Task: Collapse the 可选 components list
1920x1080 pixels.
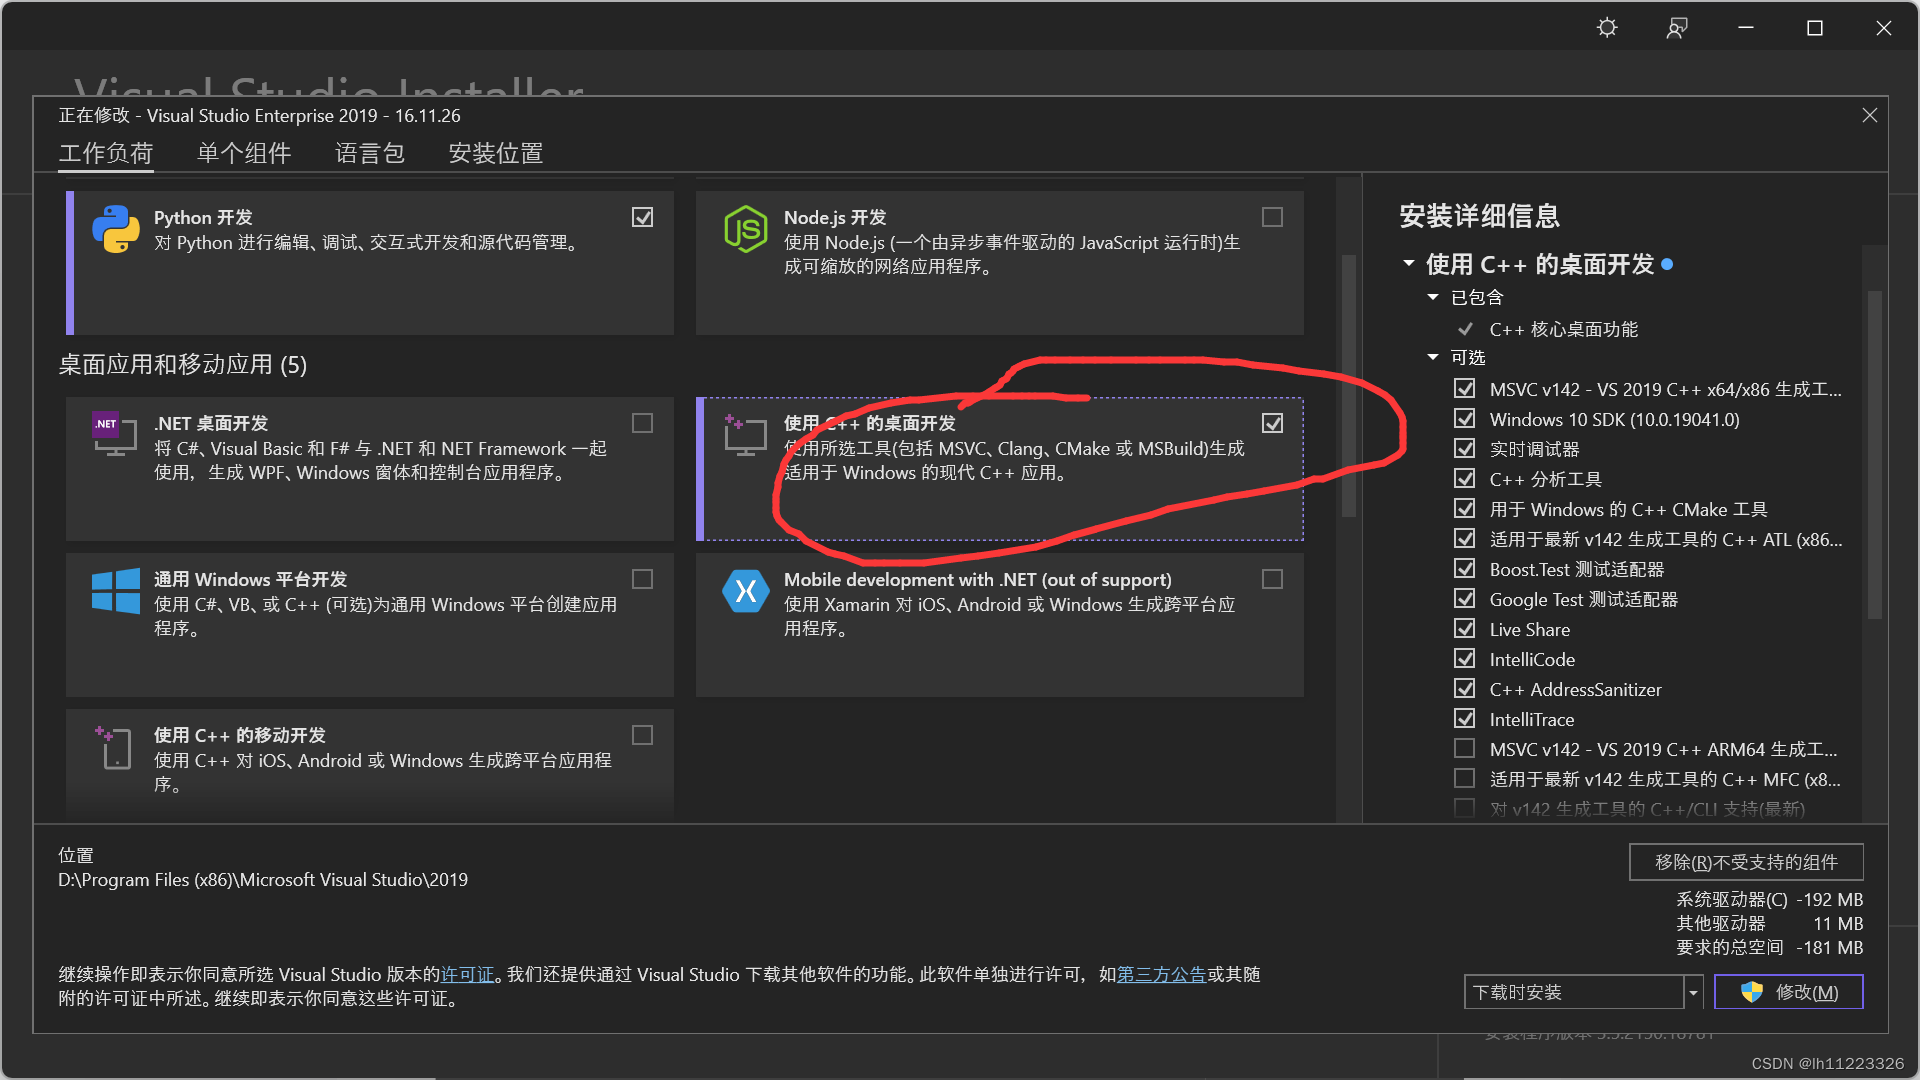Action: click(1432, 357)
